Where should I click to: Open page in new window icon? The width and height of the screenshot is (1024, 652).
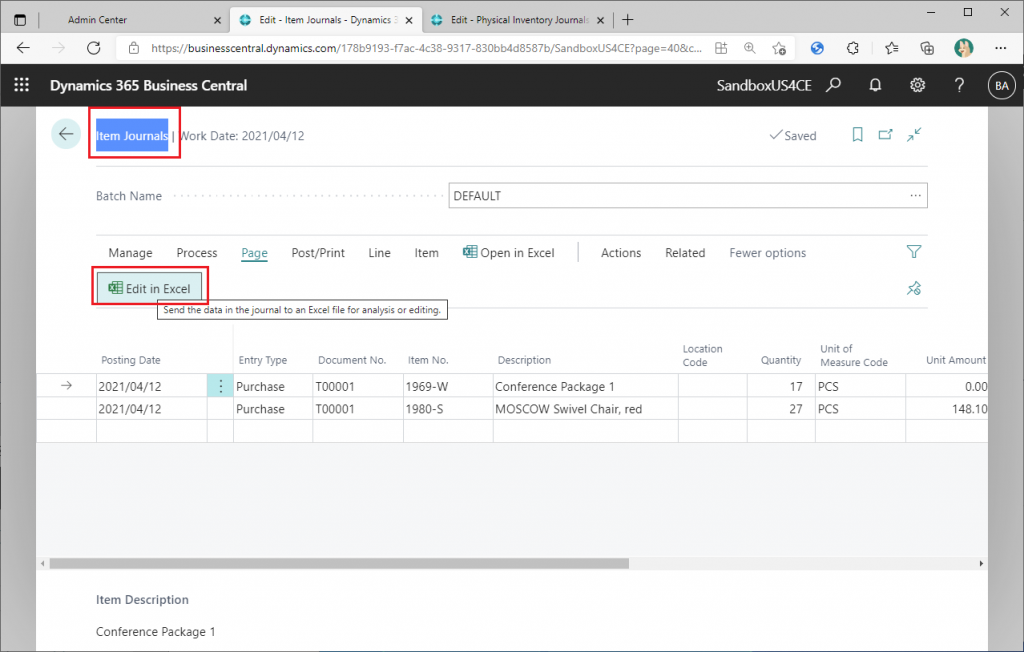[886, 135]
